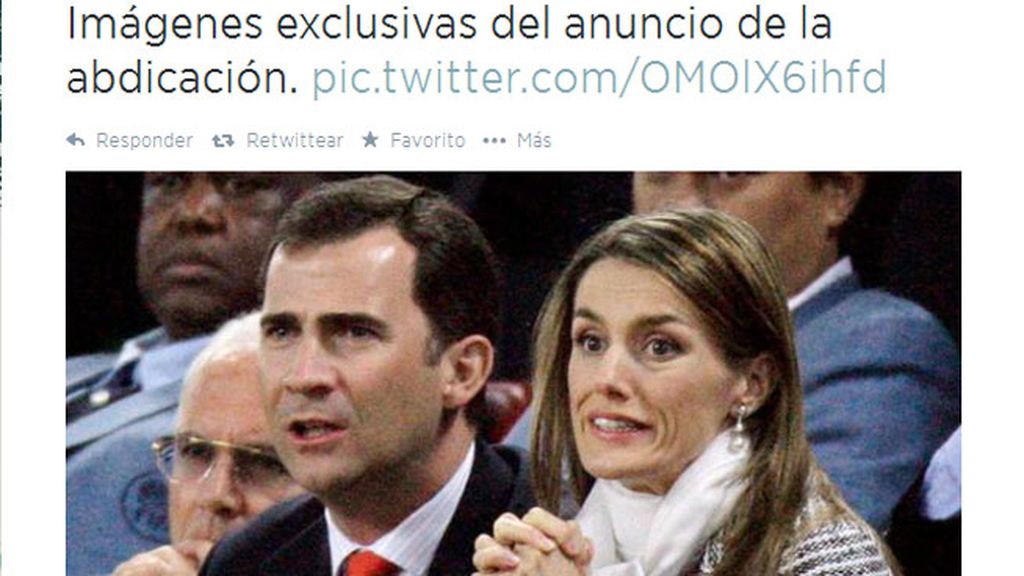Open the attached tweet photo
This screenshot has width=1024, height=576.
pyautogui.click(x=513, y=374)
